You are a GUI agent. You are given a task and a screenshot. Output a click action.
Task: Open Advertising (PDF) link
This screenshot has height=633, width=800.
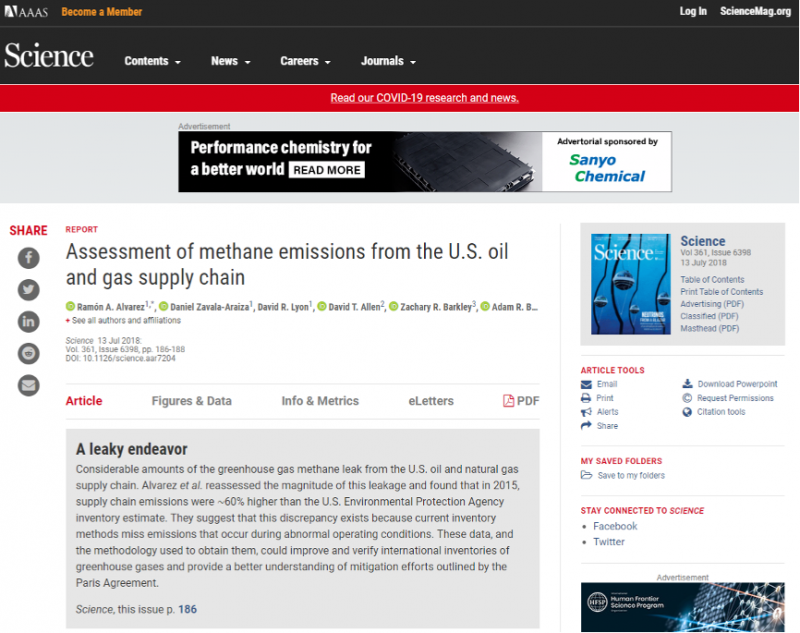(712, 304)
